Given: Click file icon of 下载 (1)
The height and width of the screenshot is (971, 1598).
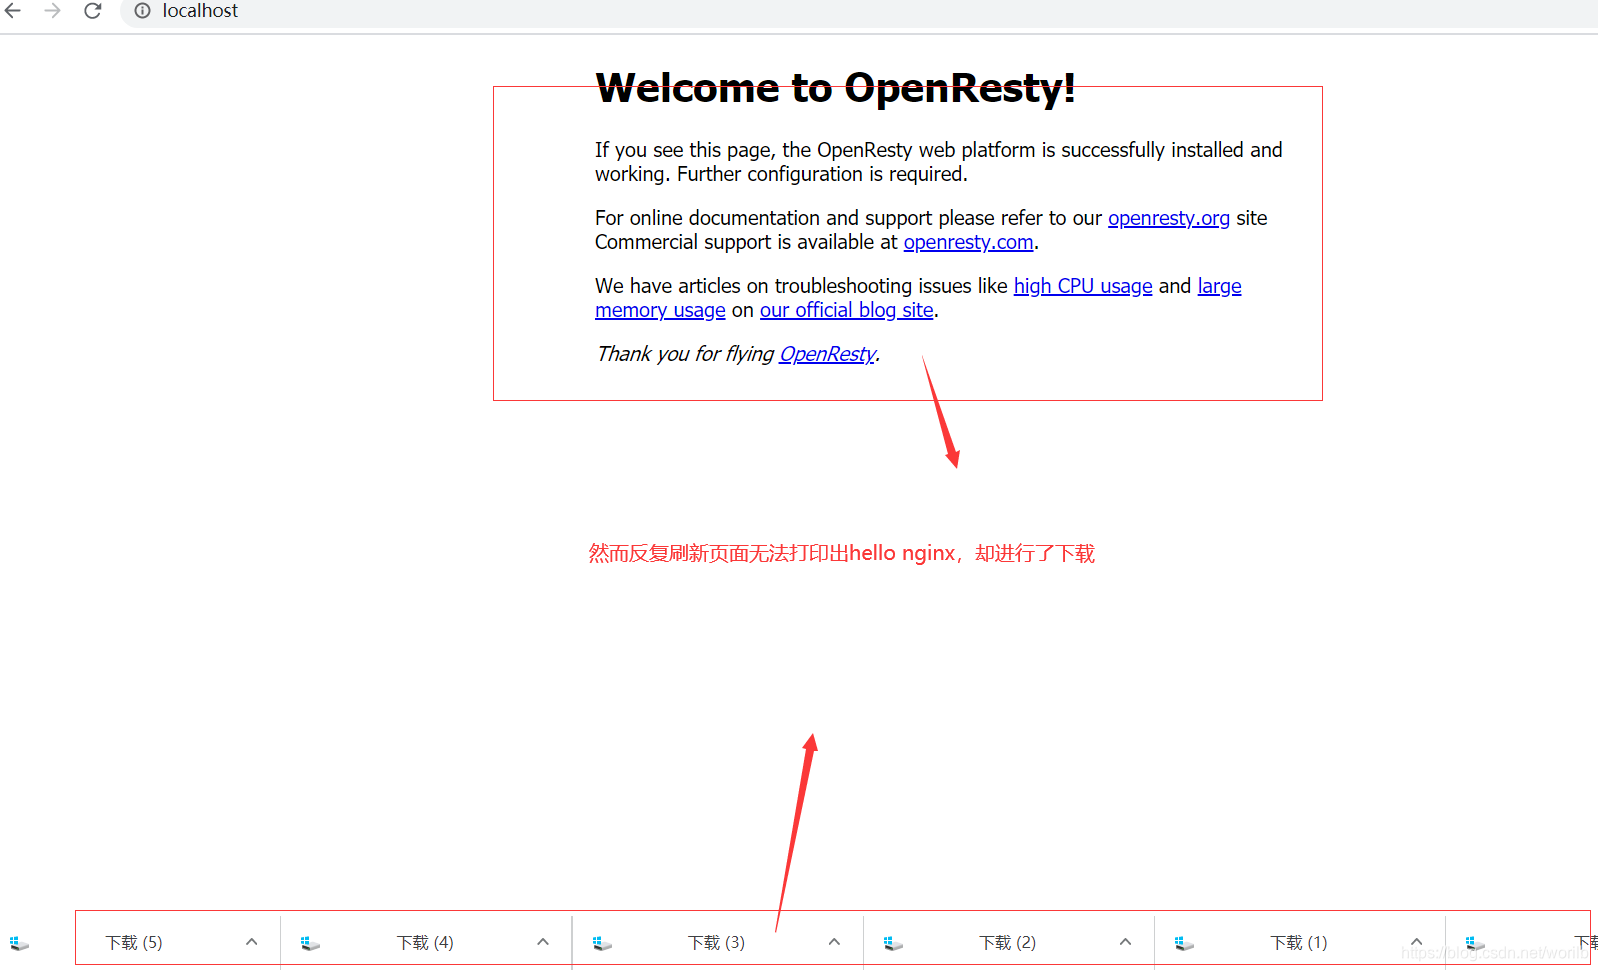Looking at the screenshot, I should [x=1184, y=943].
